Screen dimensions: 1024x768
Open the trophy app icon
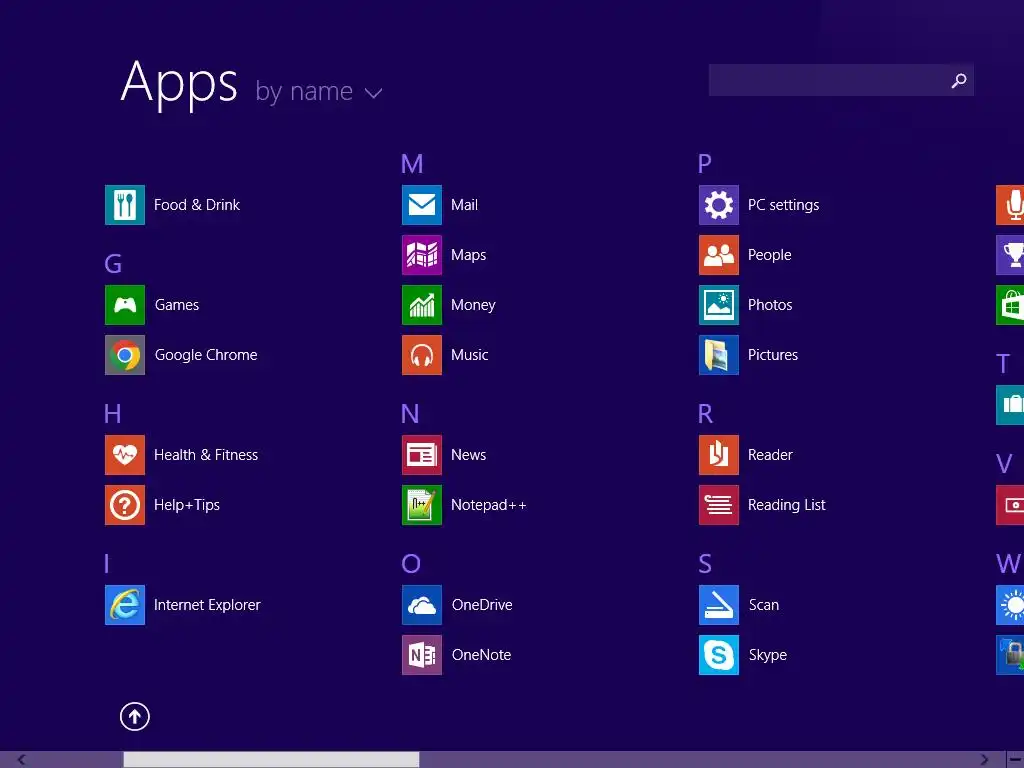[x=1010, y=255]
